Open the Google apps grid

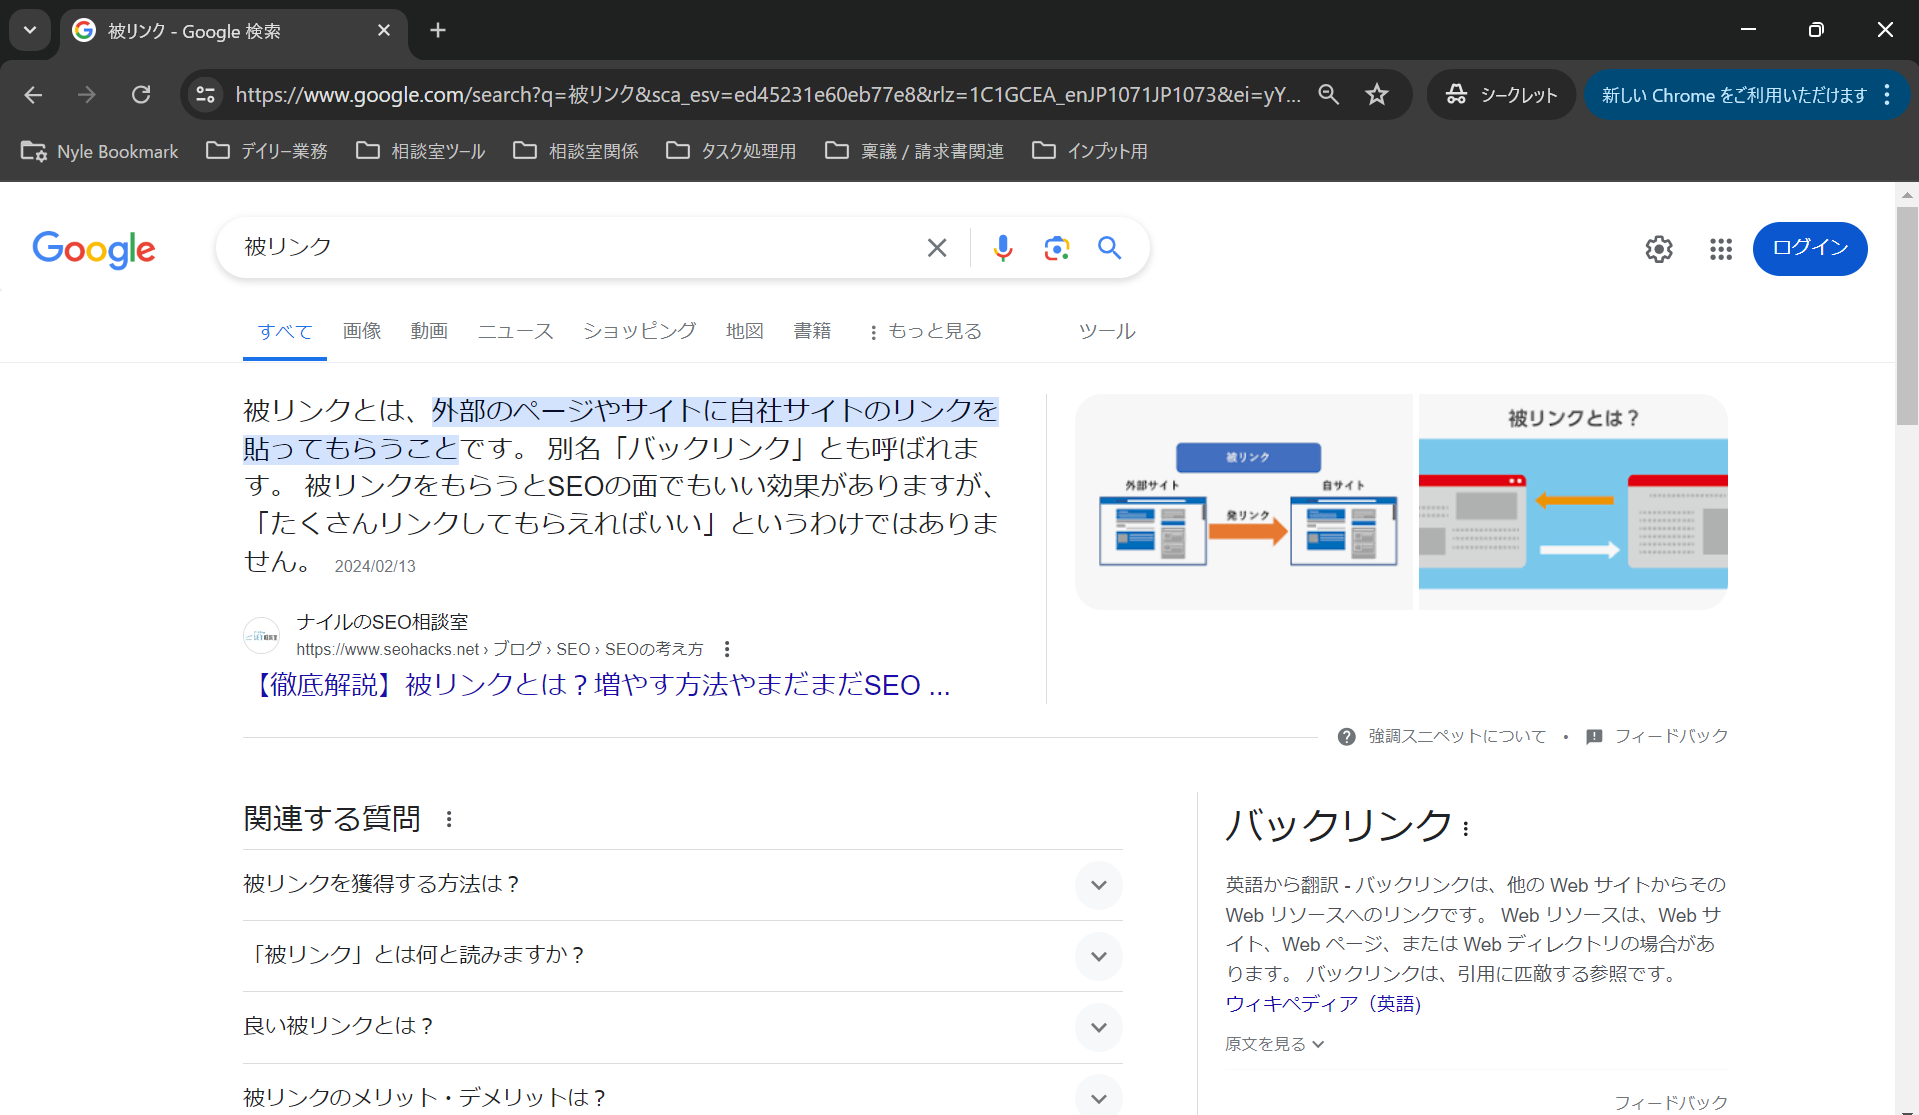tap(1721, 249)
